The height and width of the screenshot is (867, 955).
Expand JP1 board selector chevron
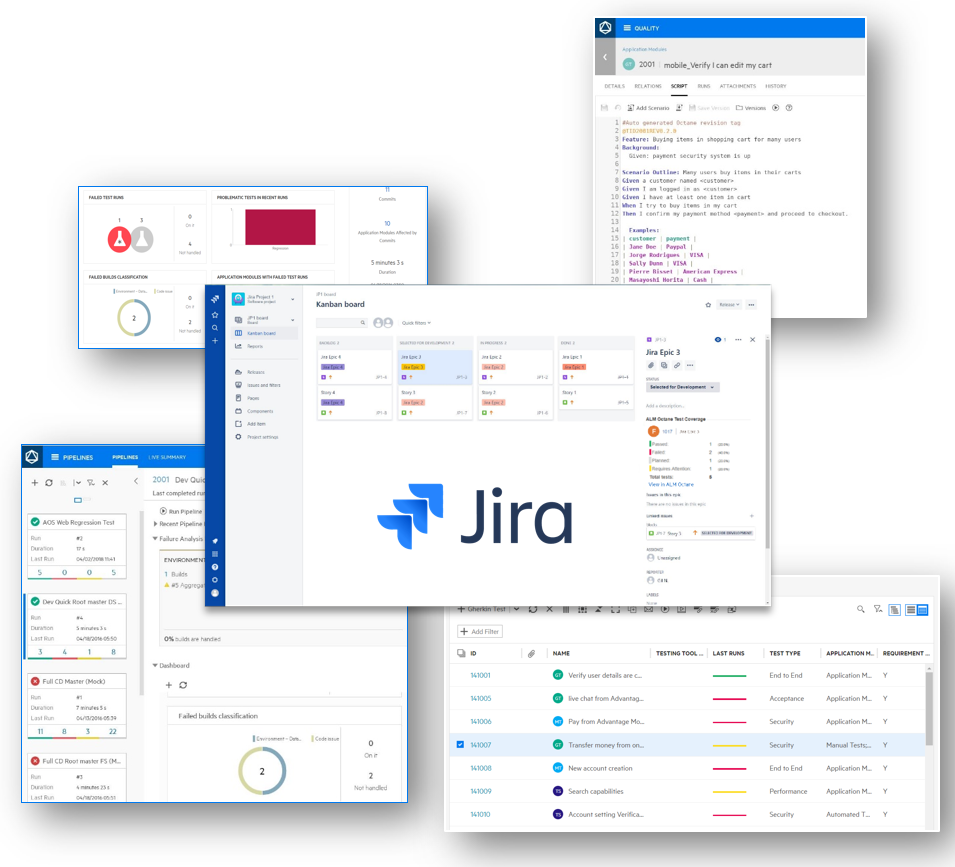(293, 320)
